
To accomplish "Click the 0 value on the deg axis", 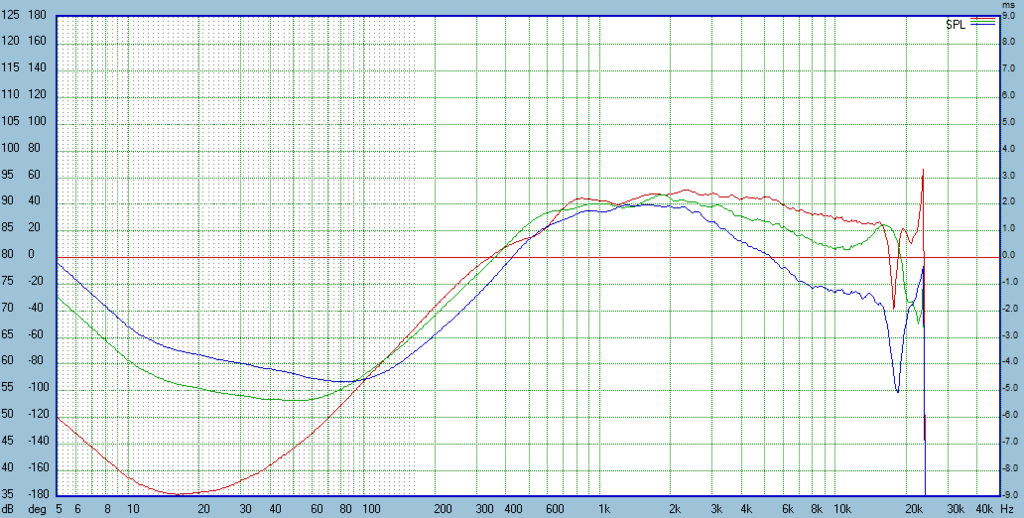I will click(x=32, y=255).
